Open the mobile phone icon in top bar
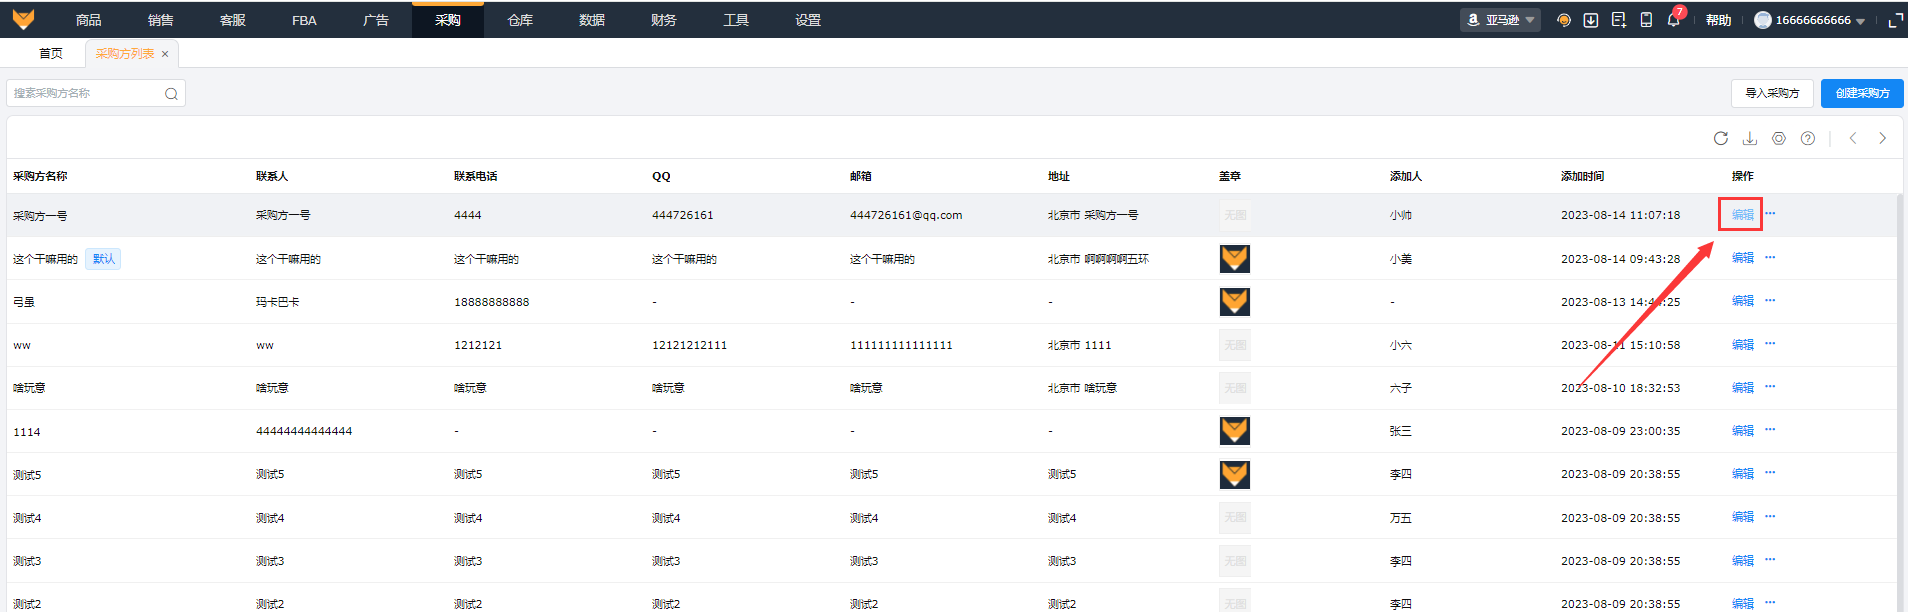The width and height of the screenshot is (1908, 612). (x=1646, y=20)
